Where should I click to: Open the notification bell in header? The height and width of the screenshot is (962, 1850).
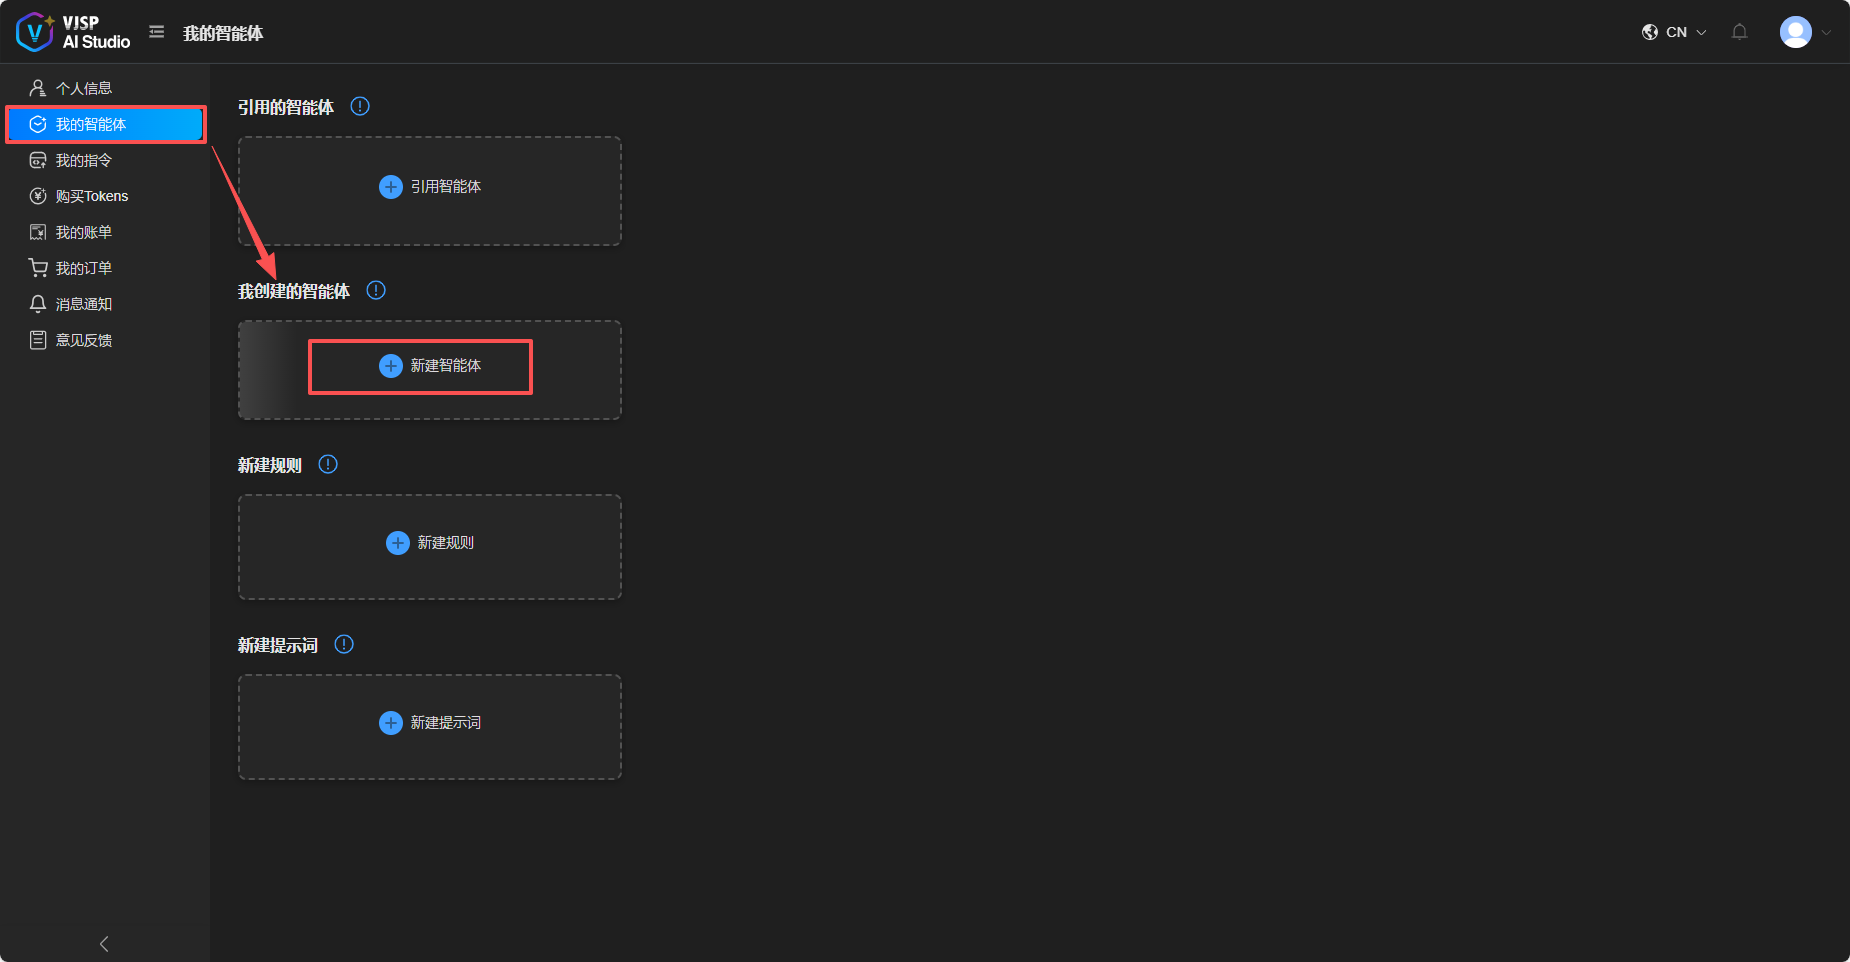point(1739,32)
